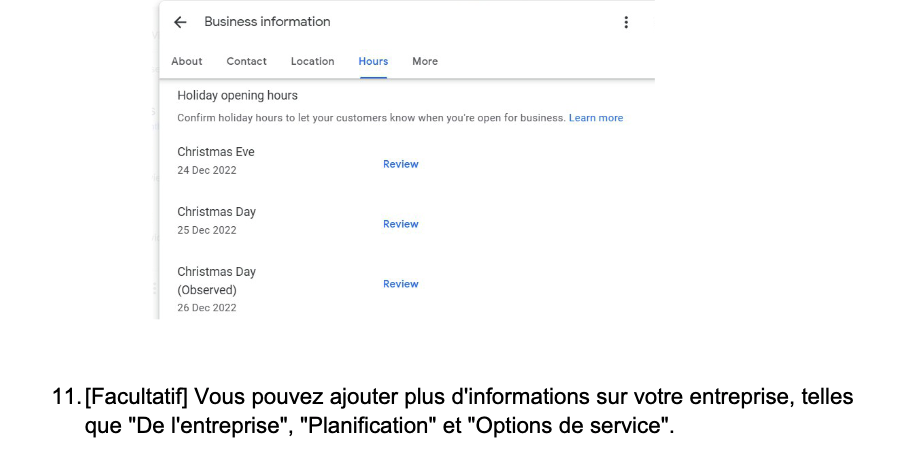Screen dimensions: 908x451
Task: Switch to the About tab
Action: pos(187,61)
